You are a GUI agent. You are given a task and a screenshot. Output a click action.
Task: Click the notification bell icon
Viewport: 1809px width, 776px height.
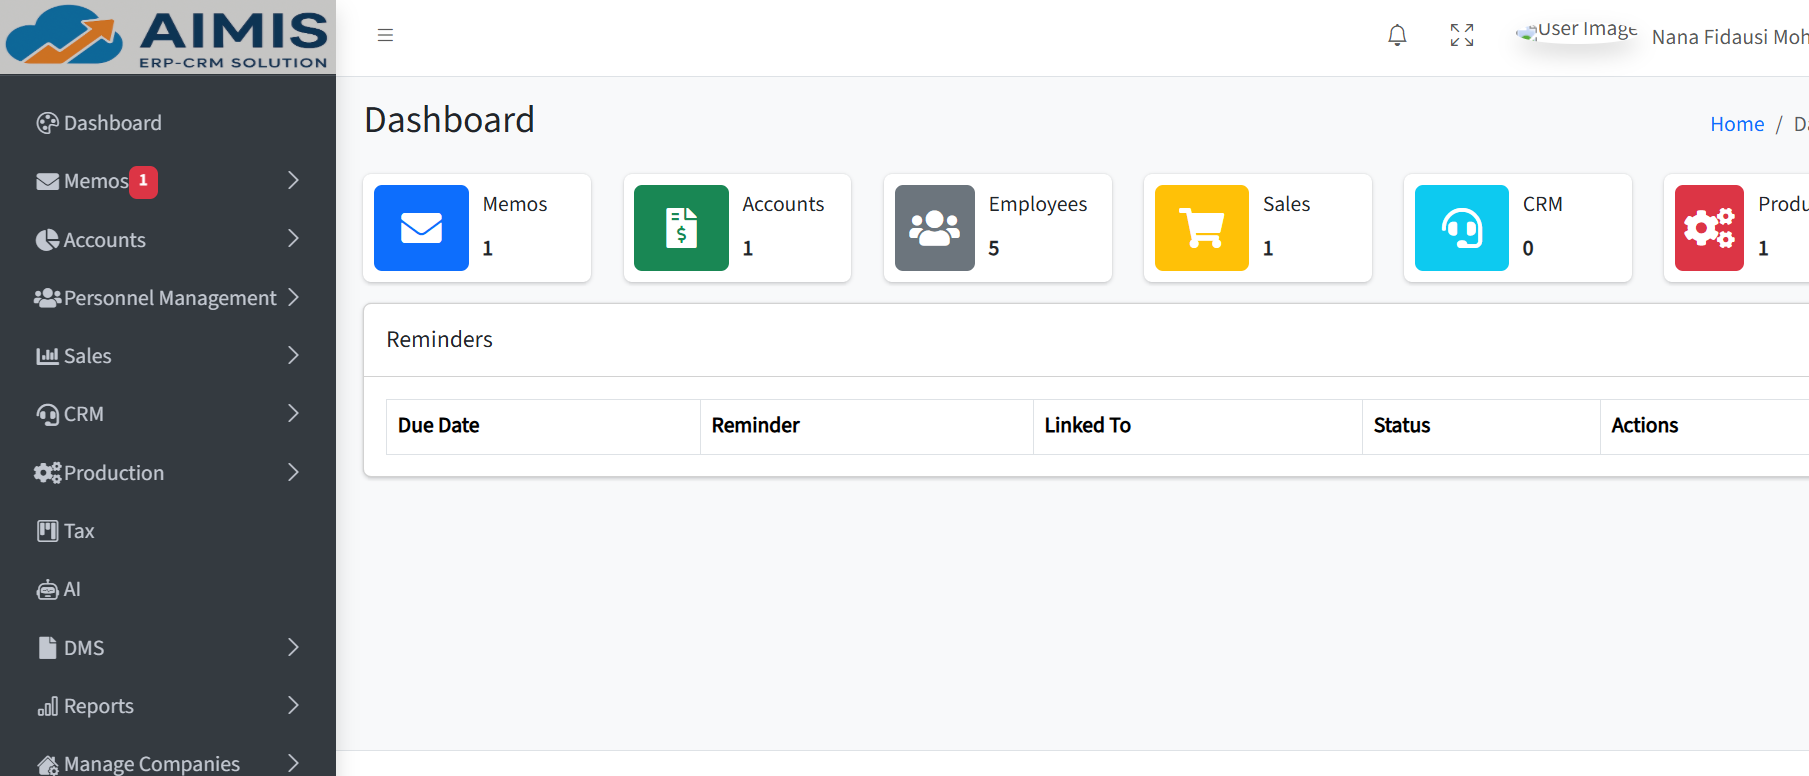pyautogui.click(x=1397, y=35)
